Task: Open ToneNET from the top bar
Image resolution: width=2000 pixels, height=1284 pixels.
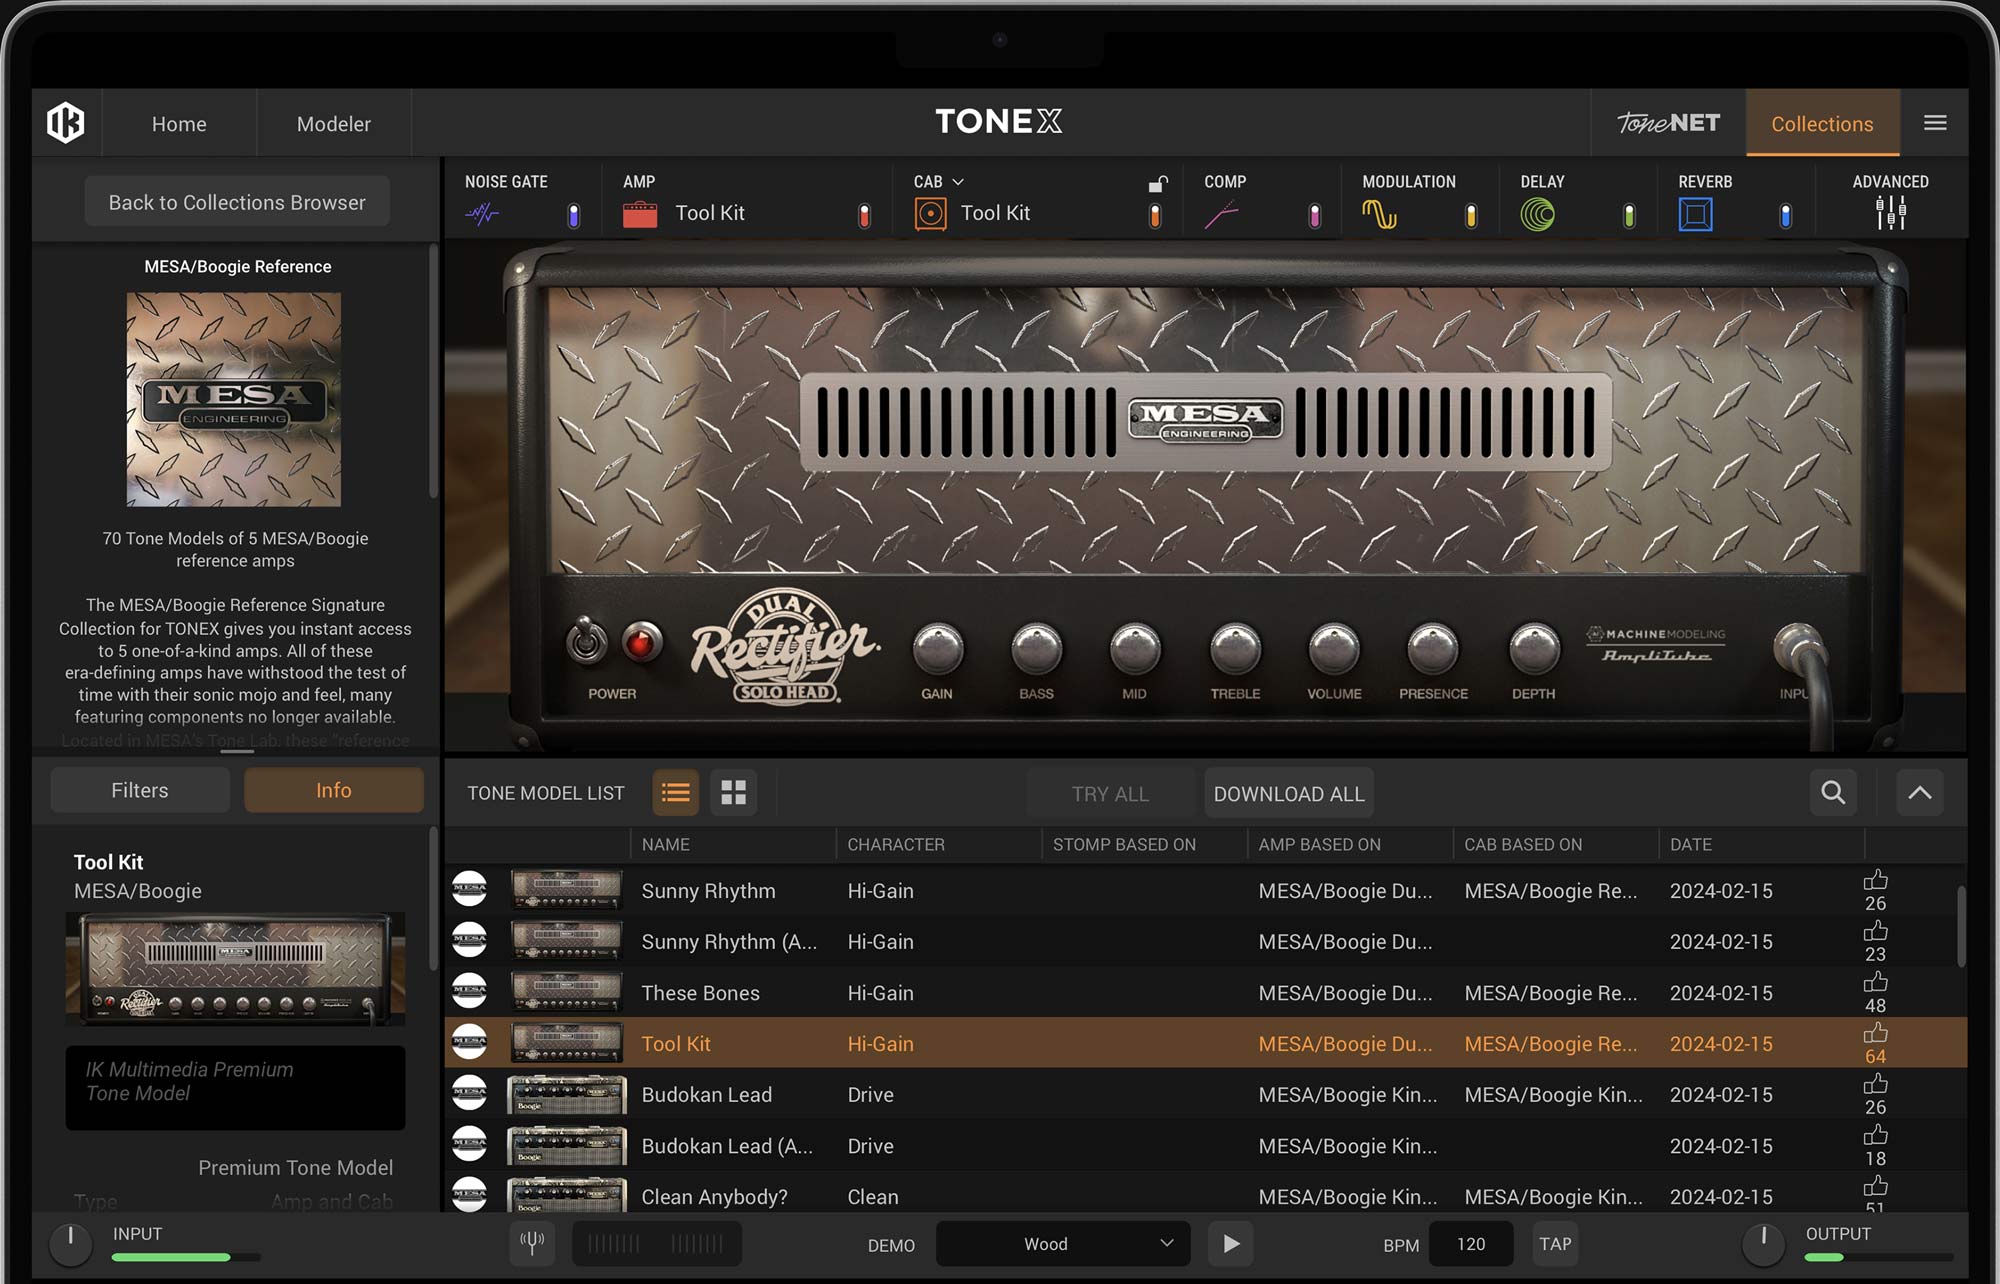Action: click(1666, 123)
